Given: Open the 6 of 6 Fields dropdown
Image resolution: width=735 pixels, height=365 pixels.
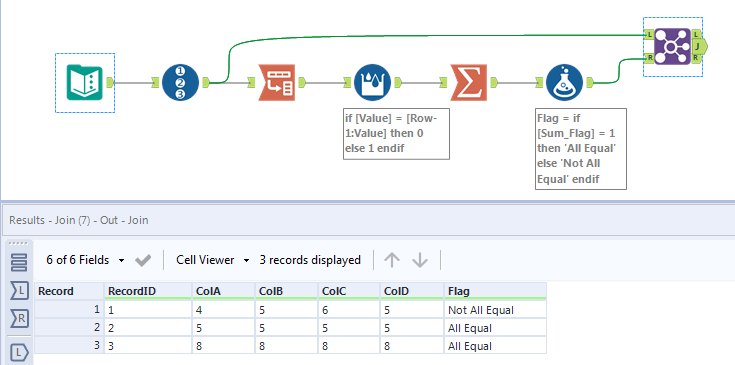Looking at the screenshot, I should [85, 260].
